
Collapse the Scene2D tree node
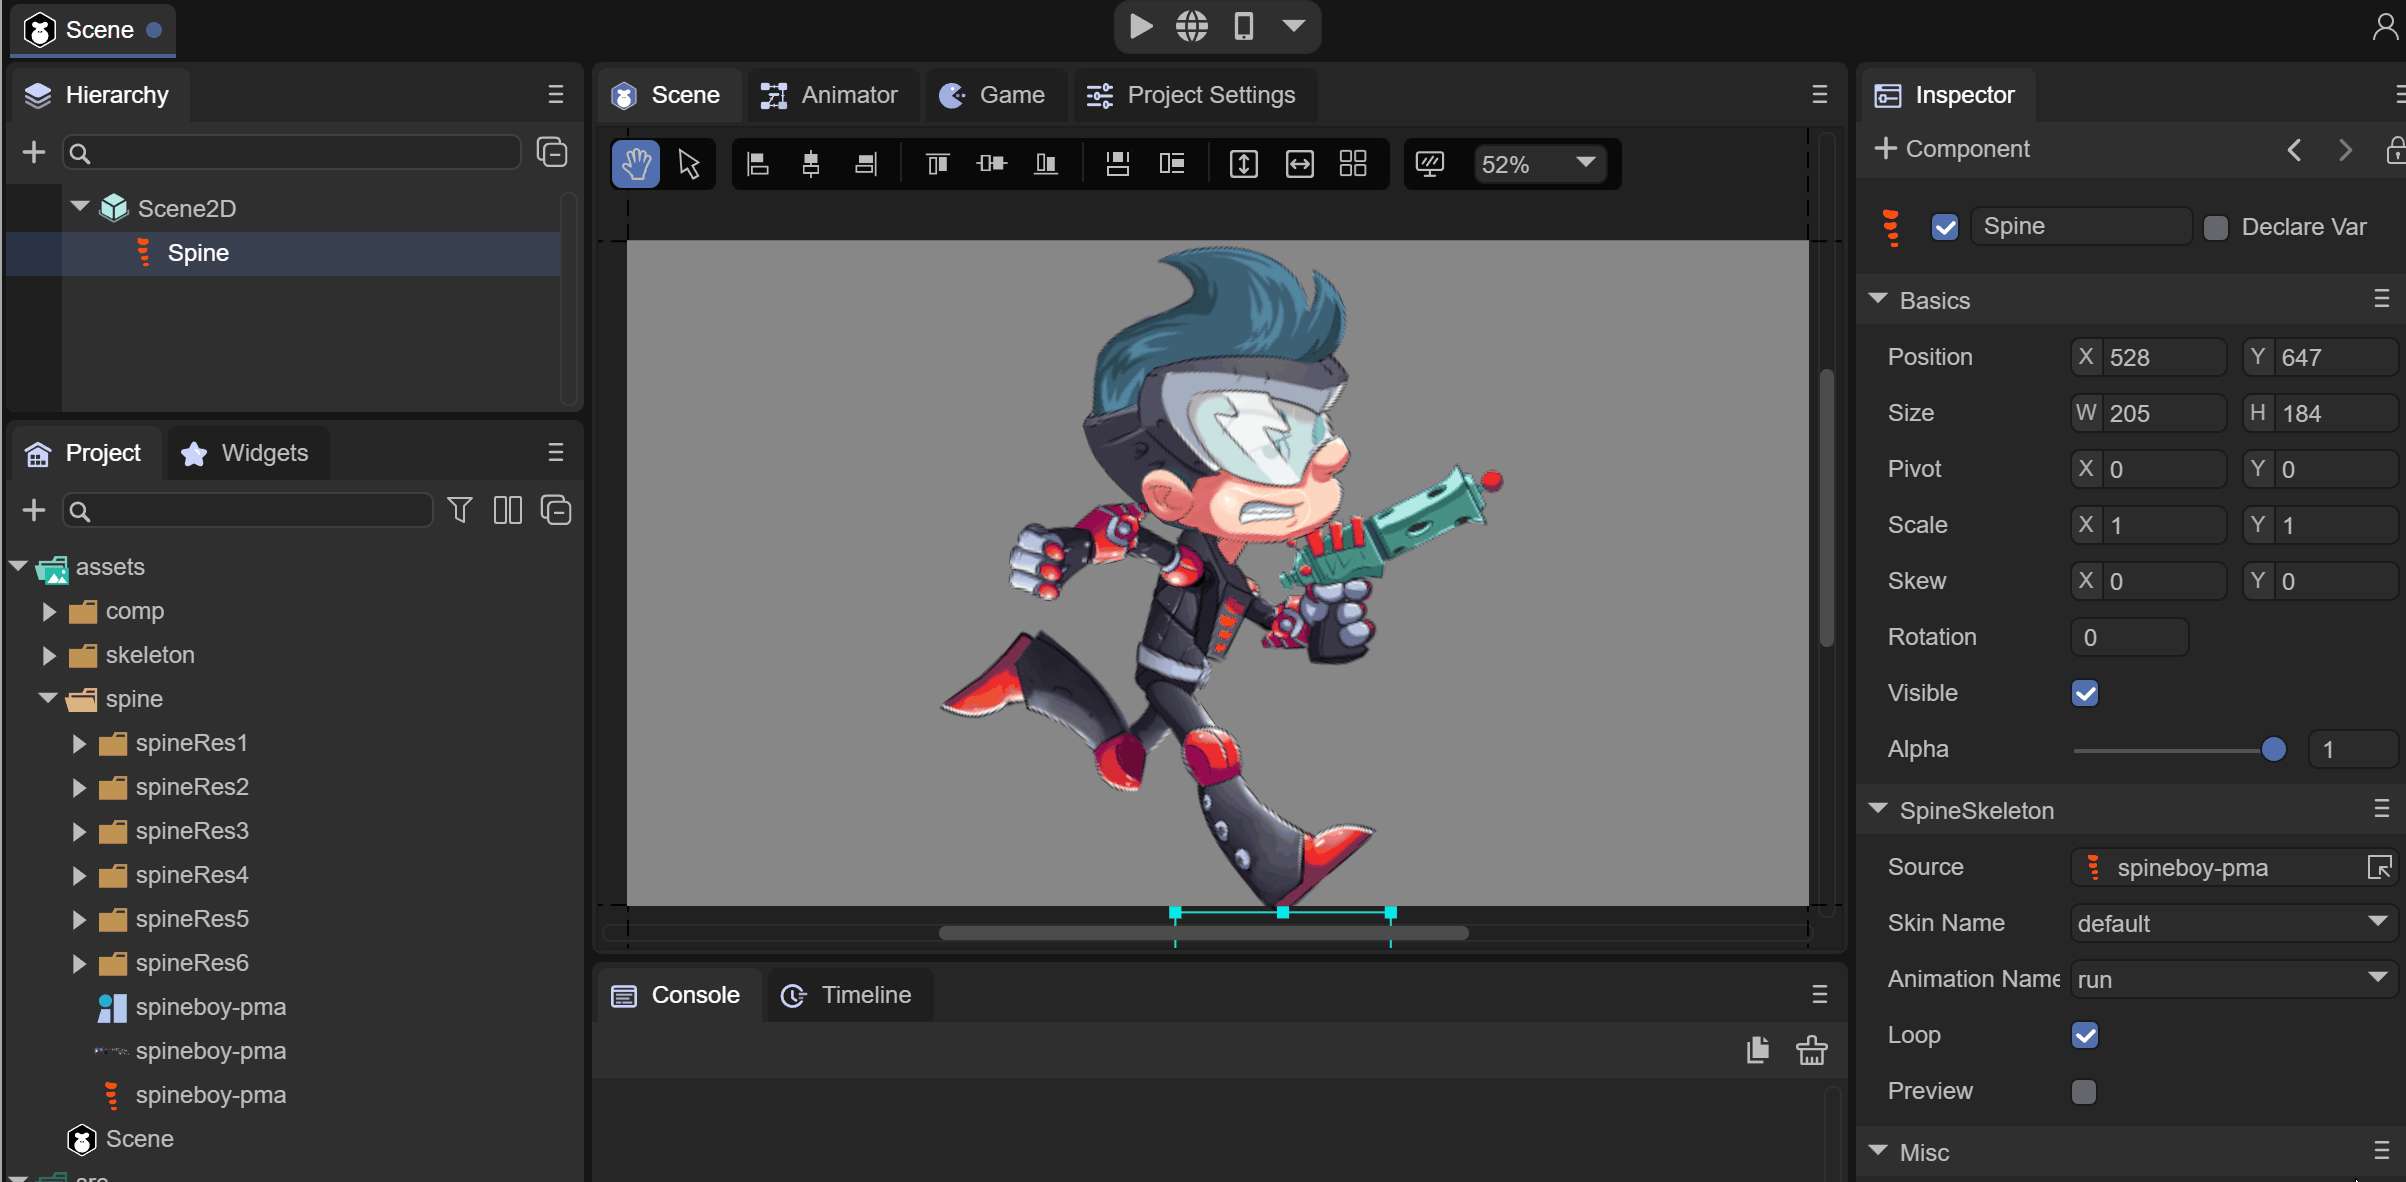(x=81, y=207)
